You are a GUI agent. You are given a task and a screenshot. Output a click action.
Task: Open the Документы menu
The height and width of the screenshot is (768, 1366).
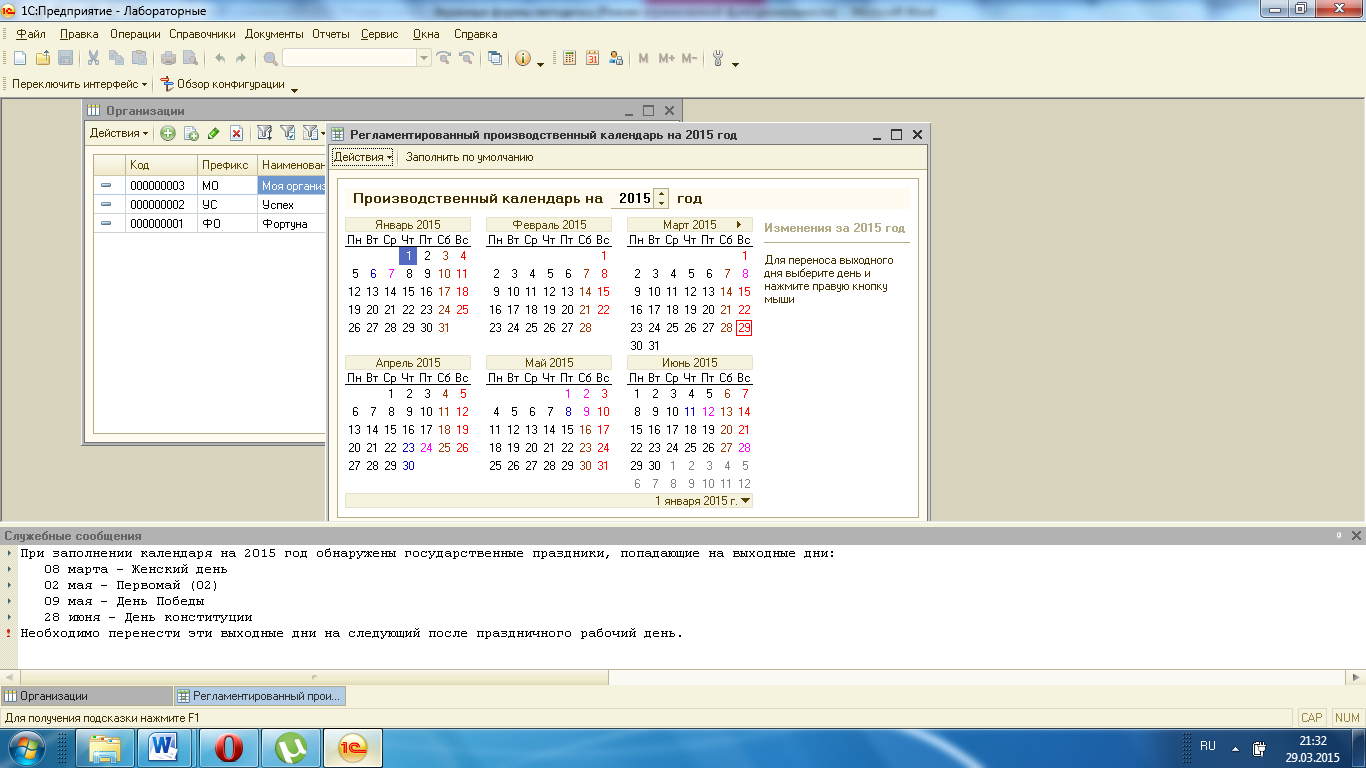(275, 34)
